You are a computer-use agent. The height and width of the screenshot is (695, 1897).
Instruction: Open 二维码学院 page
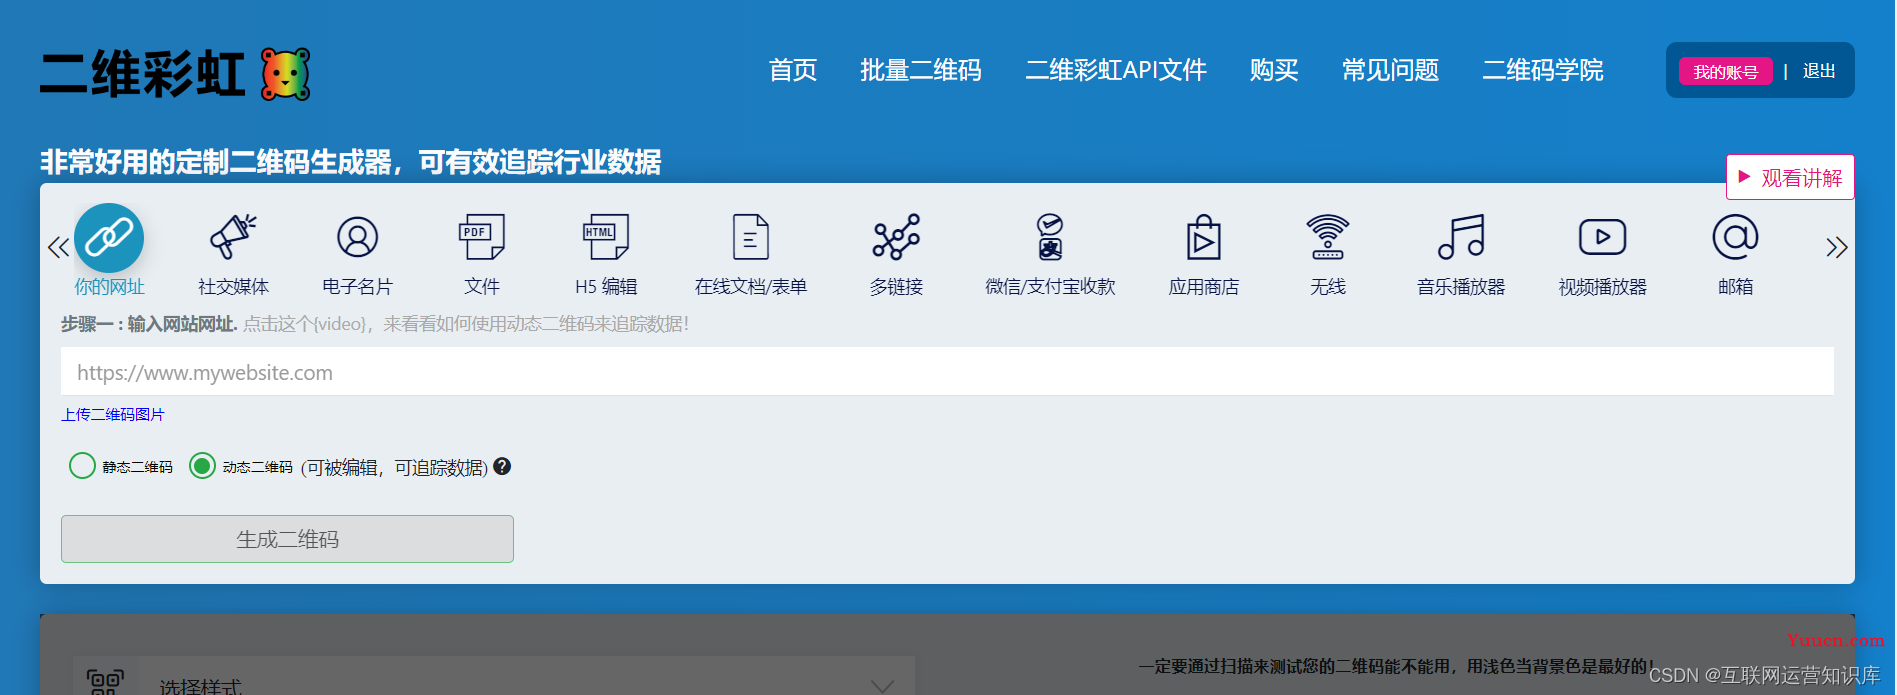pyautogui.click(x=1543, y=70)
